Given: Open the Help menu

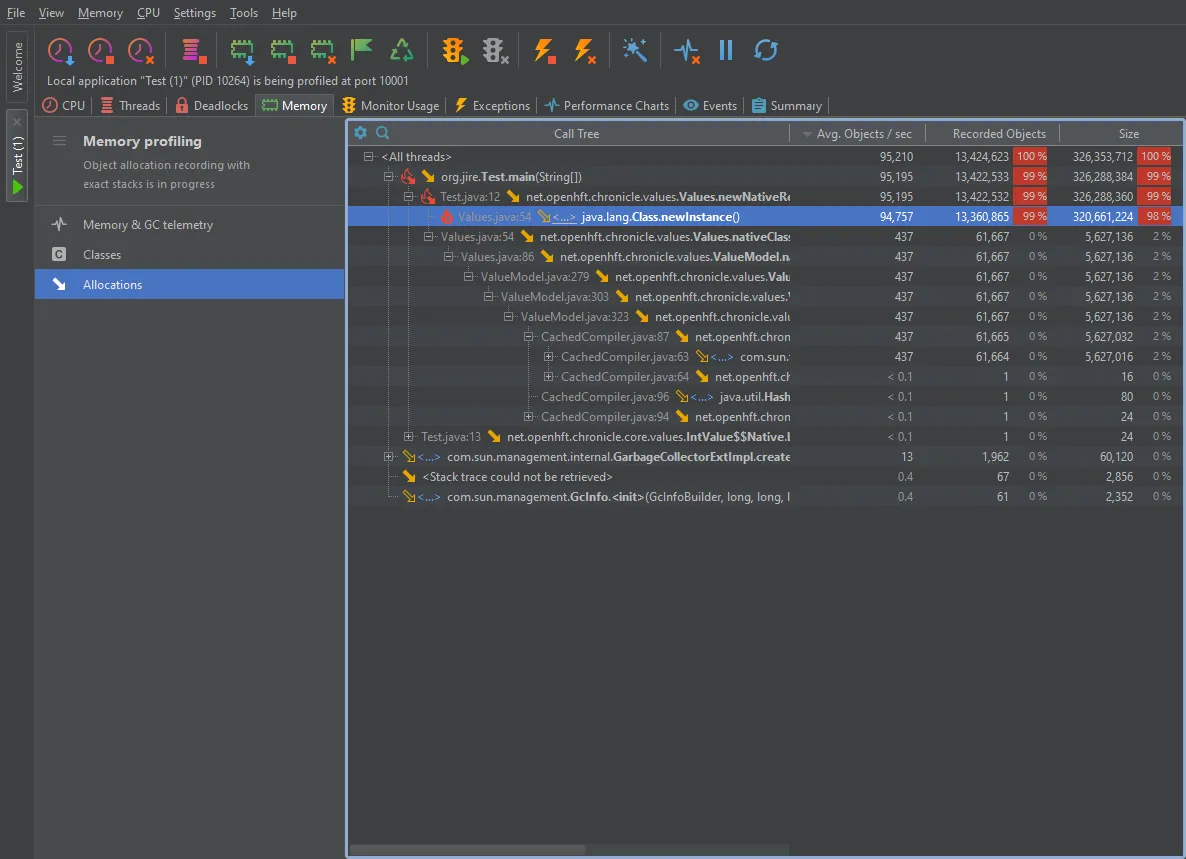Looking at the screenshot, I should point(284,13).
